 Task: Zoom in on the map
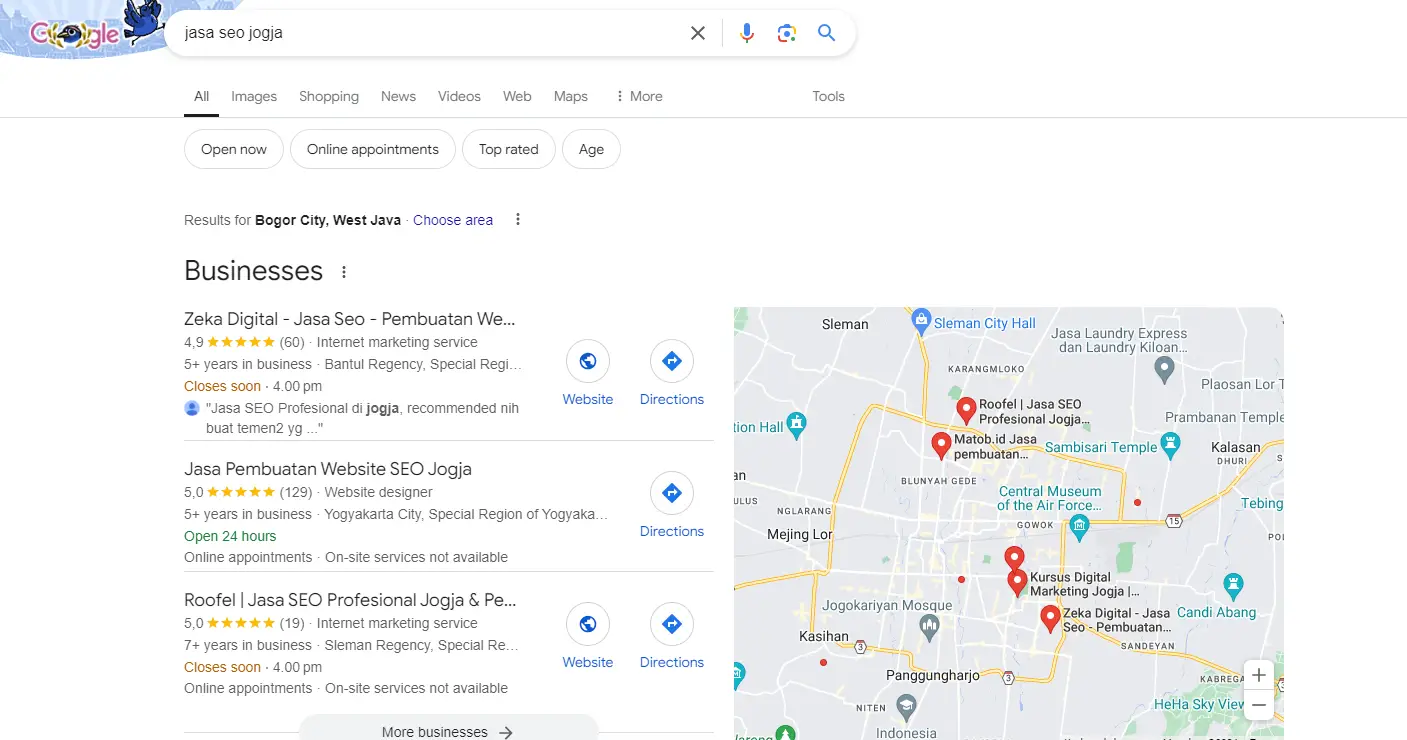pos(1259,675)
